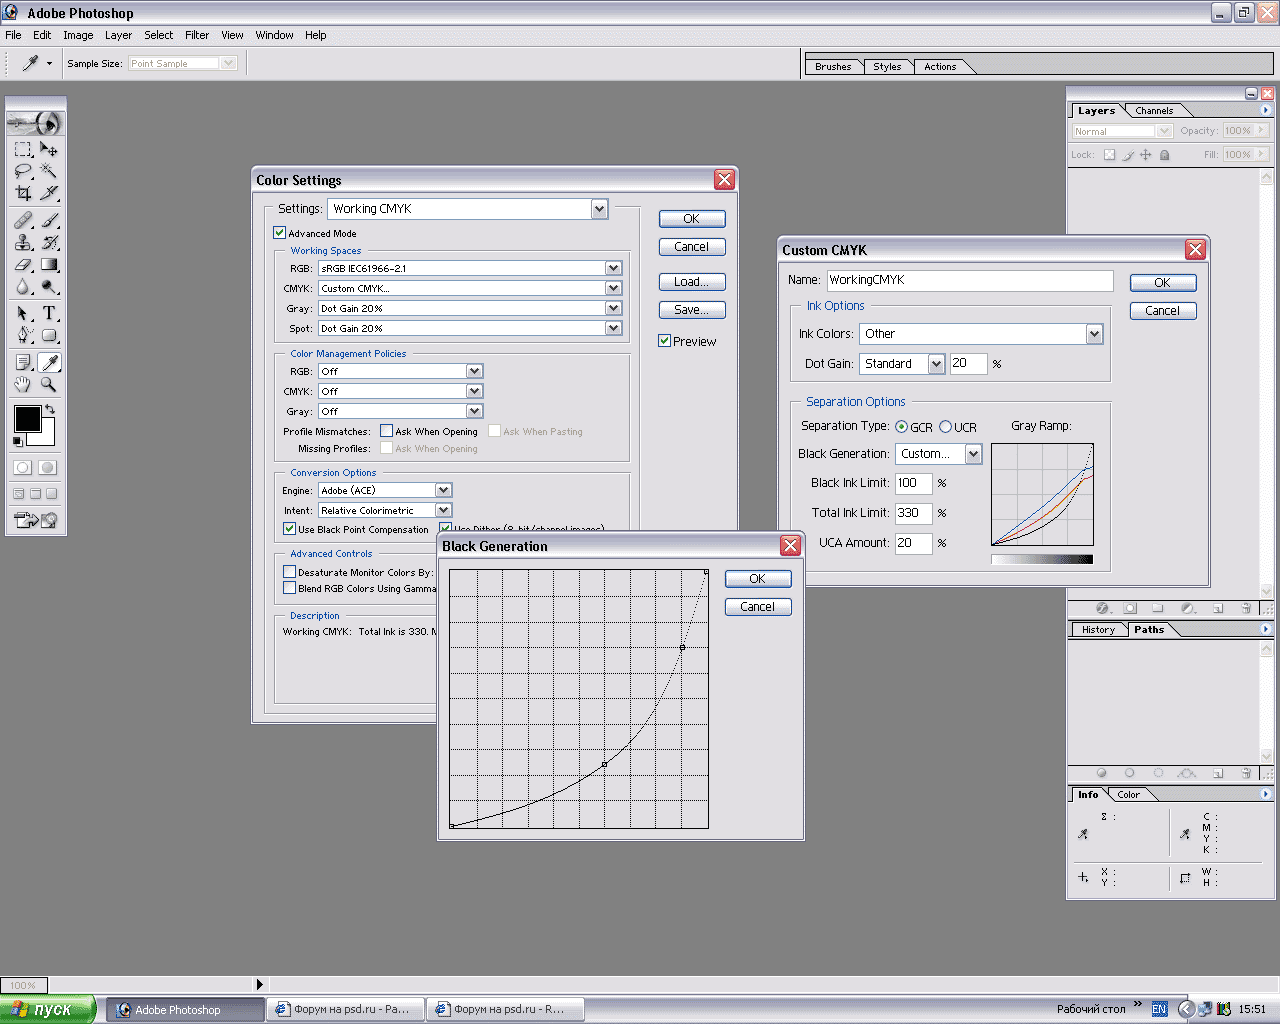Uncheck Advanced Mode checkbox
Image resolution: width=1280 pixels, height=1024 pixels.
coord(280,233)
